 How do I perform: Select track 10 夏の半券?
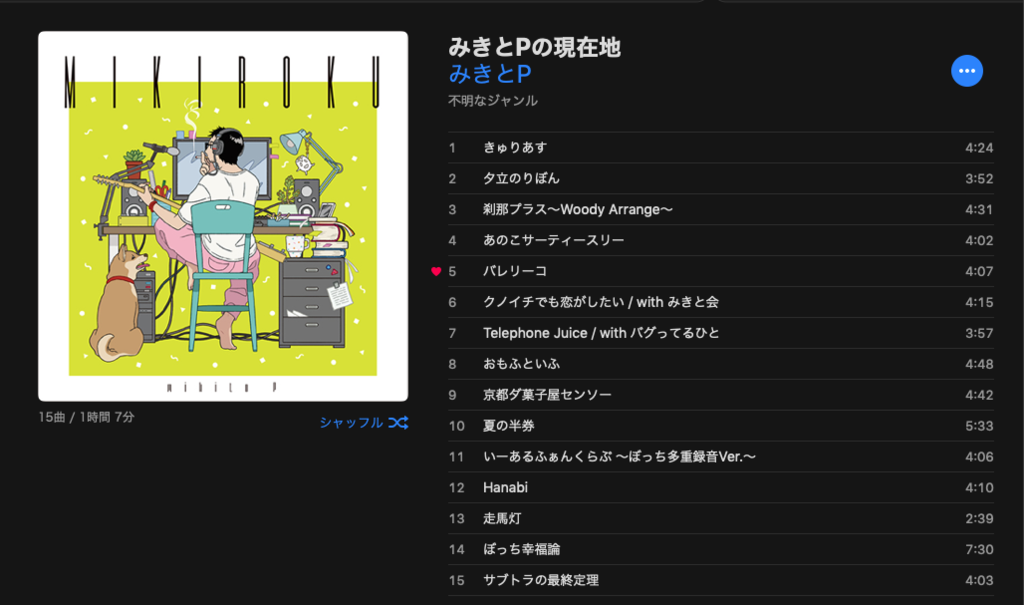pyautogui.click(x=721, y=426)
